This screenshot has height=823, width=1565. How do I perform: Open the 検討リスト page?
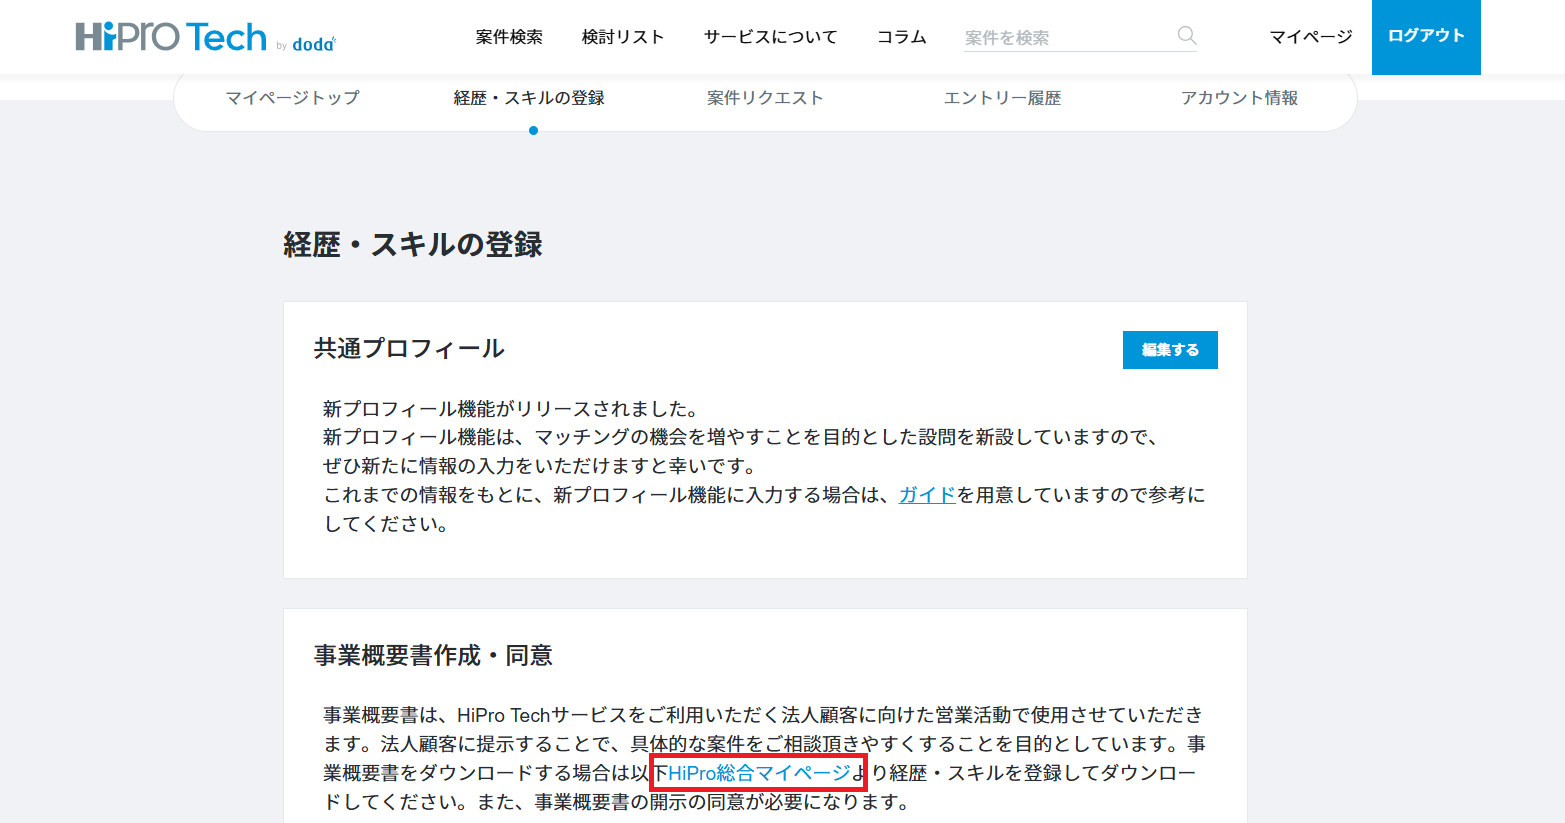[621, 36]
